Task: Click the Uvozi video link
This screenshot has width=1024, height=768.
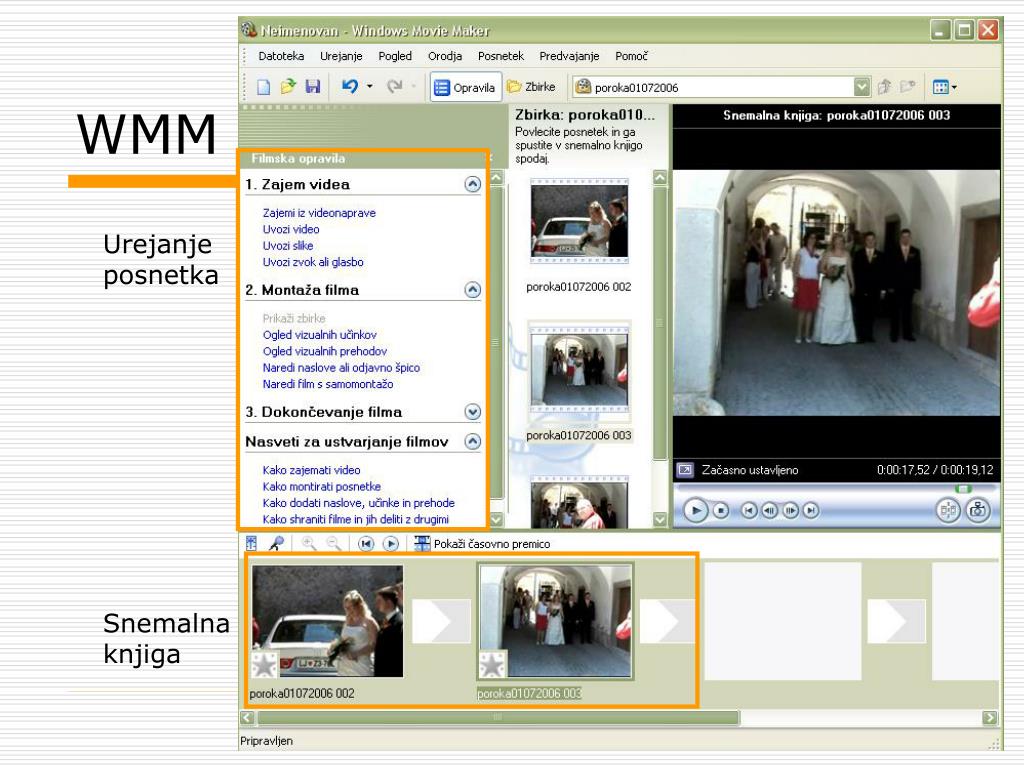Action: coord(291,229)
